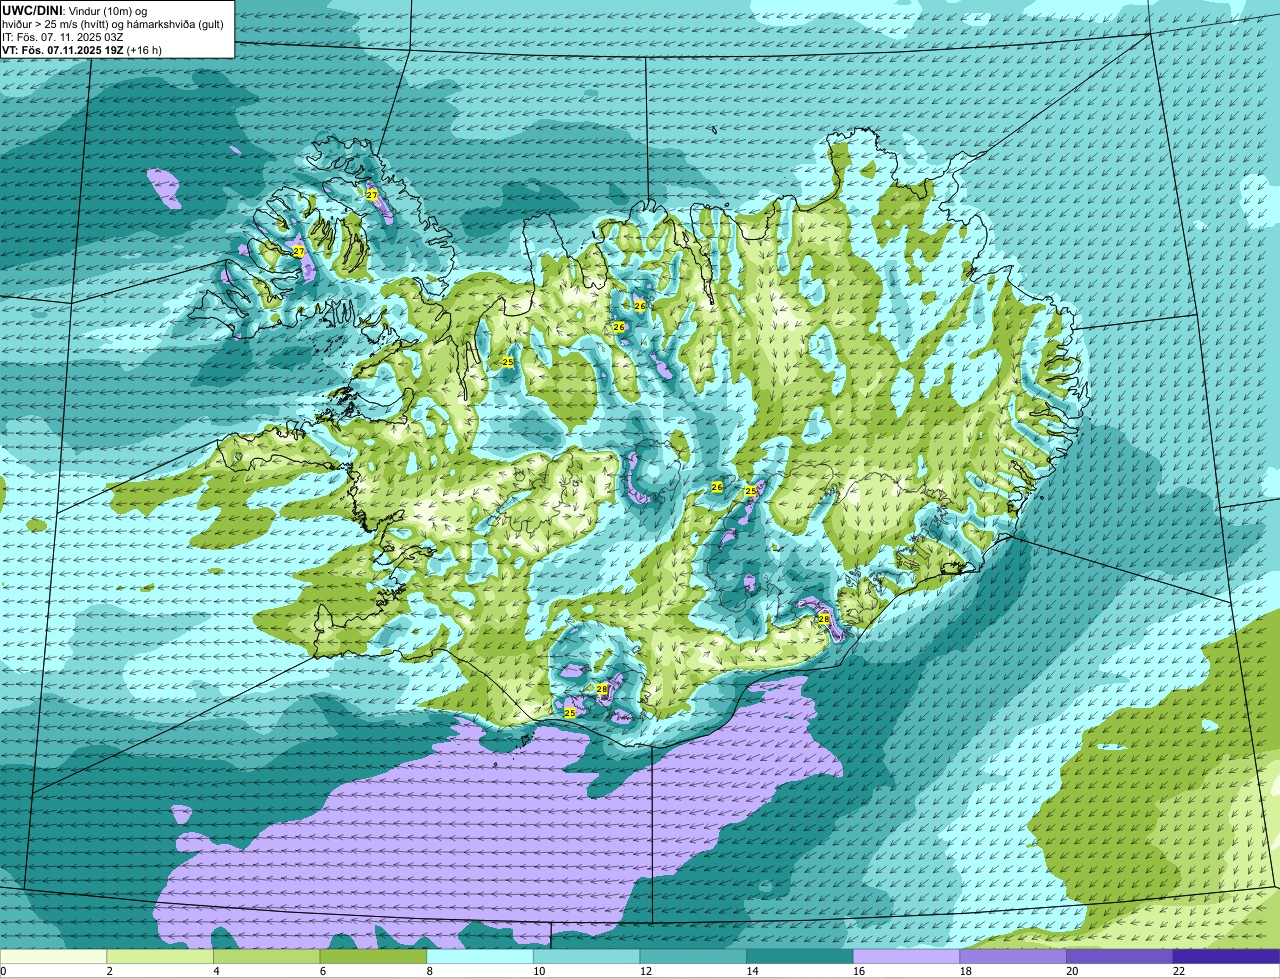
Task: Click the southernmost 25 gust marker near the south coast
Action: 570,713
